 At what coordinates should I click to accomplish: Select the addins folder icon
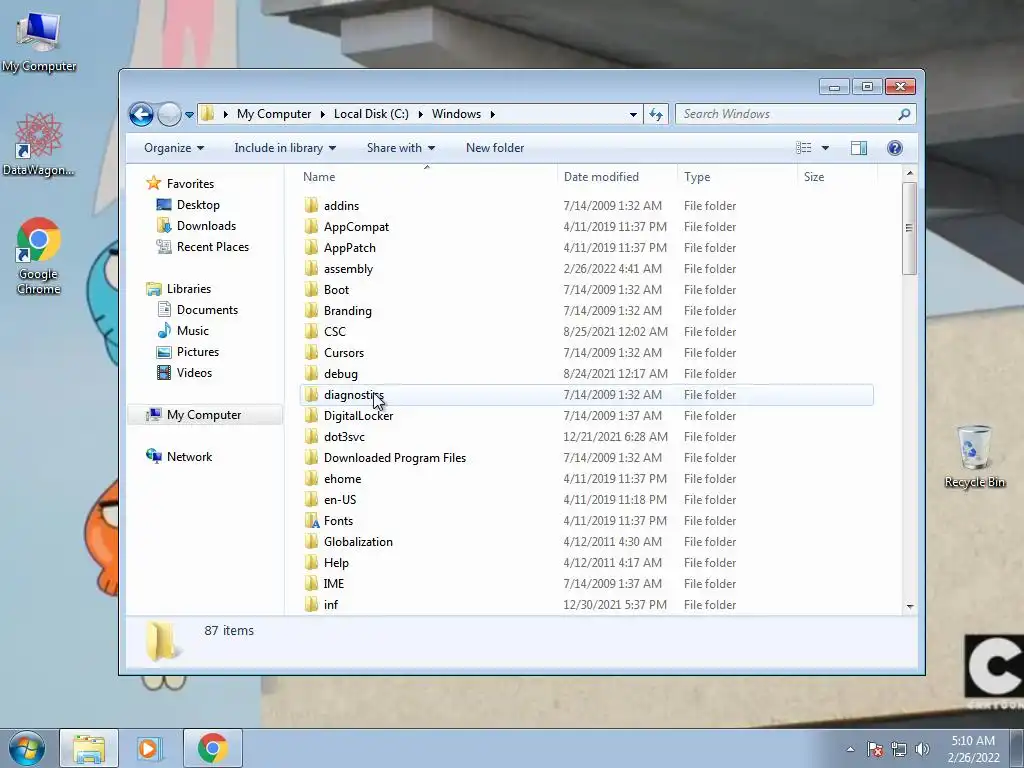tap(312, 206)
